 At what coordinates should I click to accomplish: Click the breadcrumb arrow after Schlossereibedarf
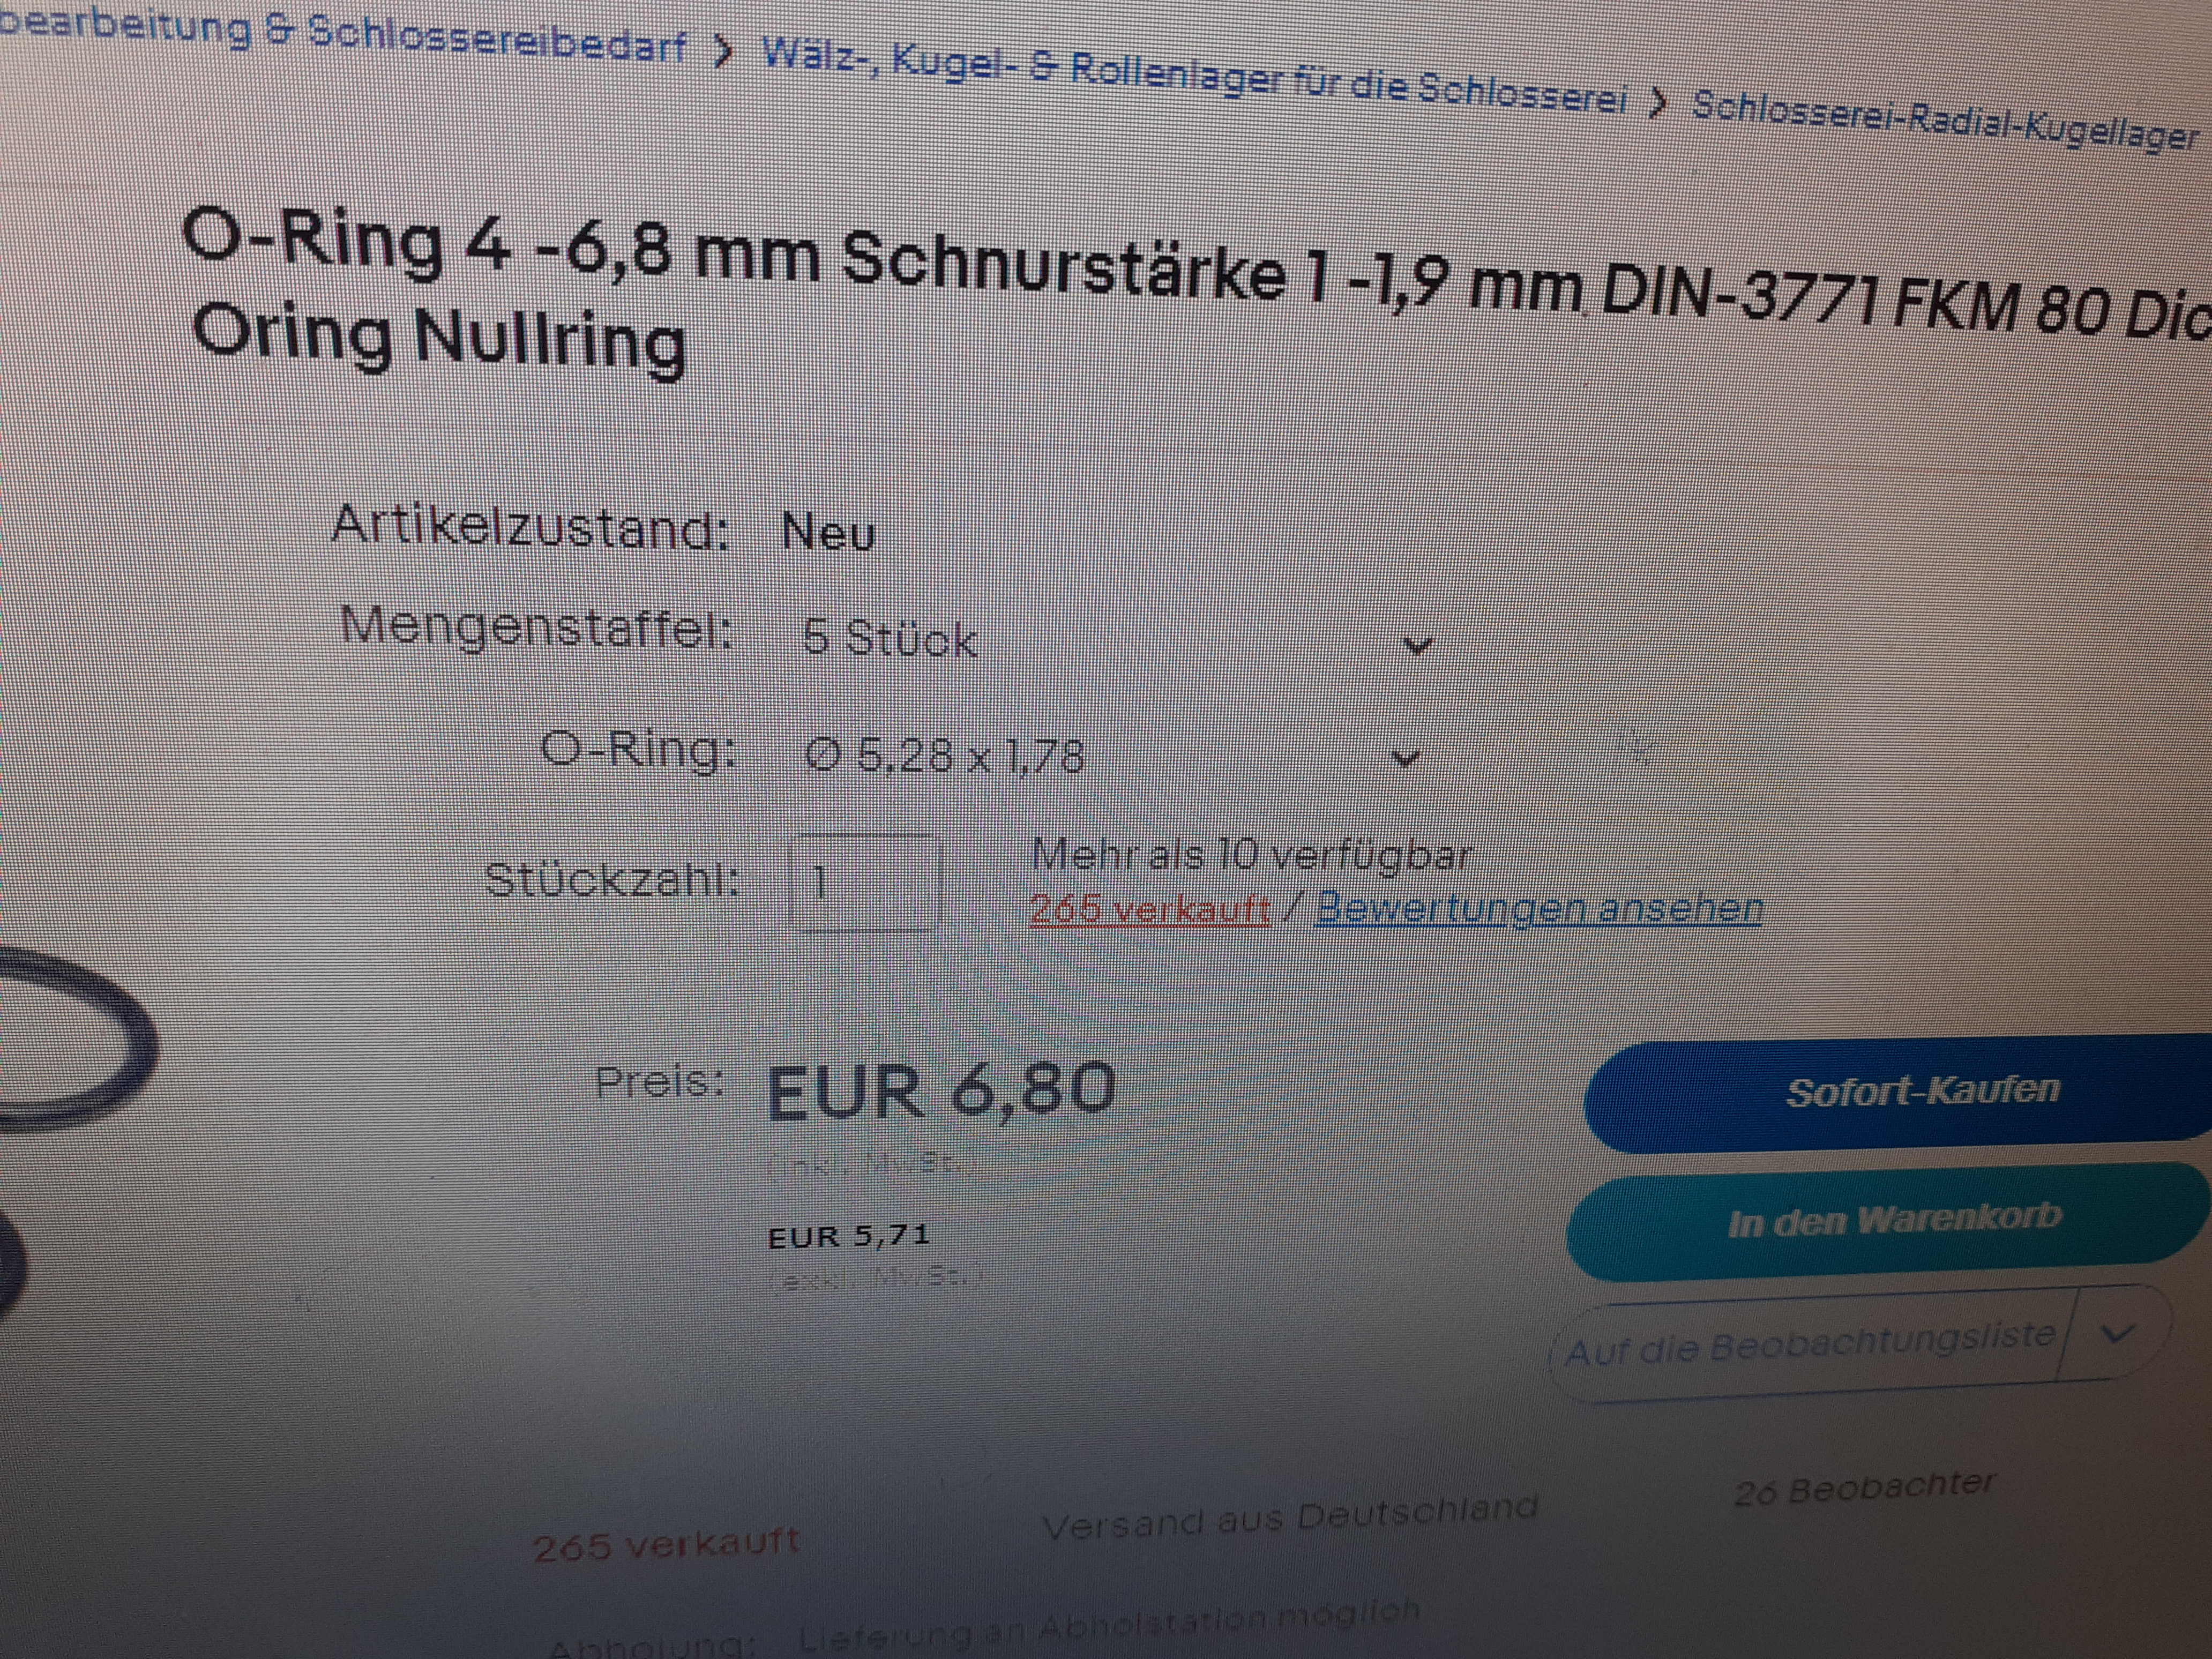(724, 50)
